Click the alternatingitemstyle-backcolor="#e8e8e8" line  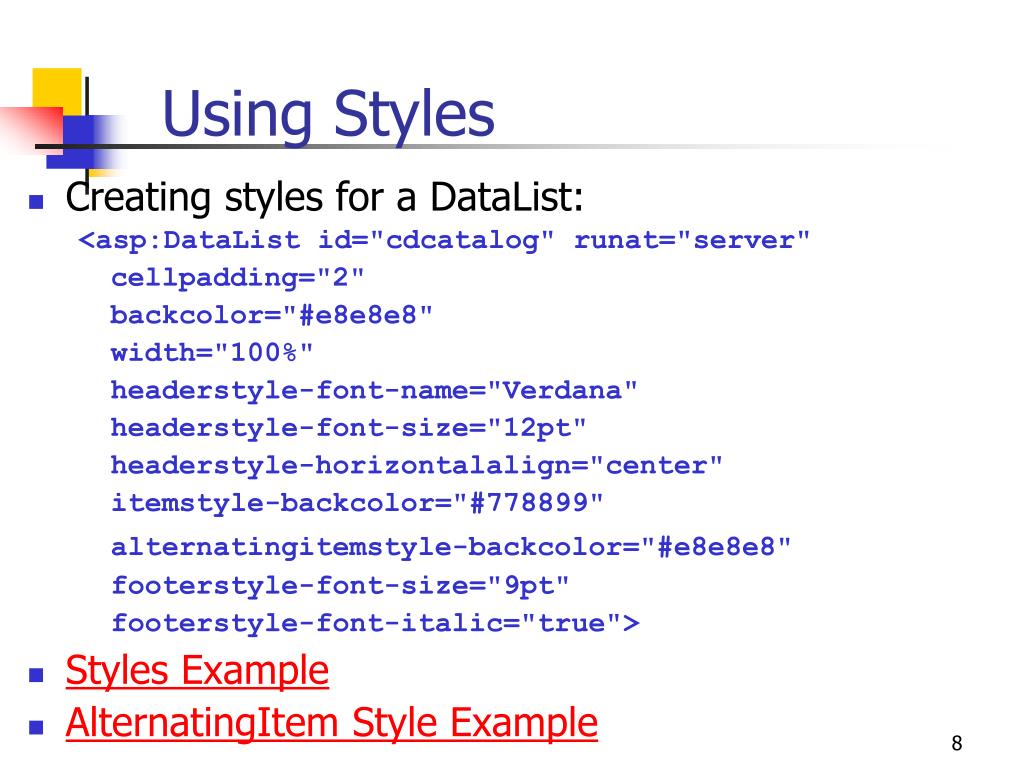(x=451, y=547)
